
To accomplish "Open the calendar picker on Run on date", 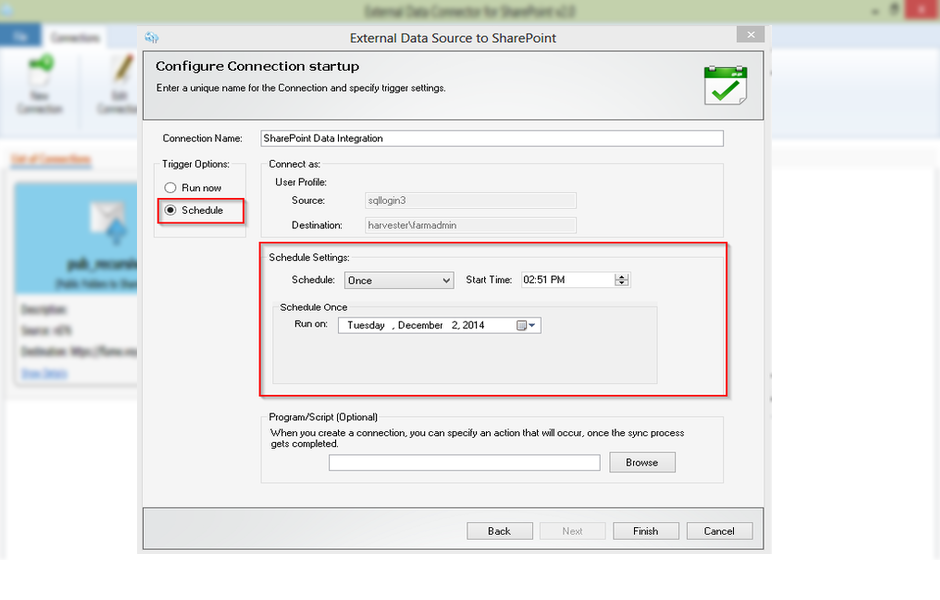I will tap(527, 325).
